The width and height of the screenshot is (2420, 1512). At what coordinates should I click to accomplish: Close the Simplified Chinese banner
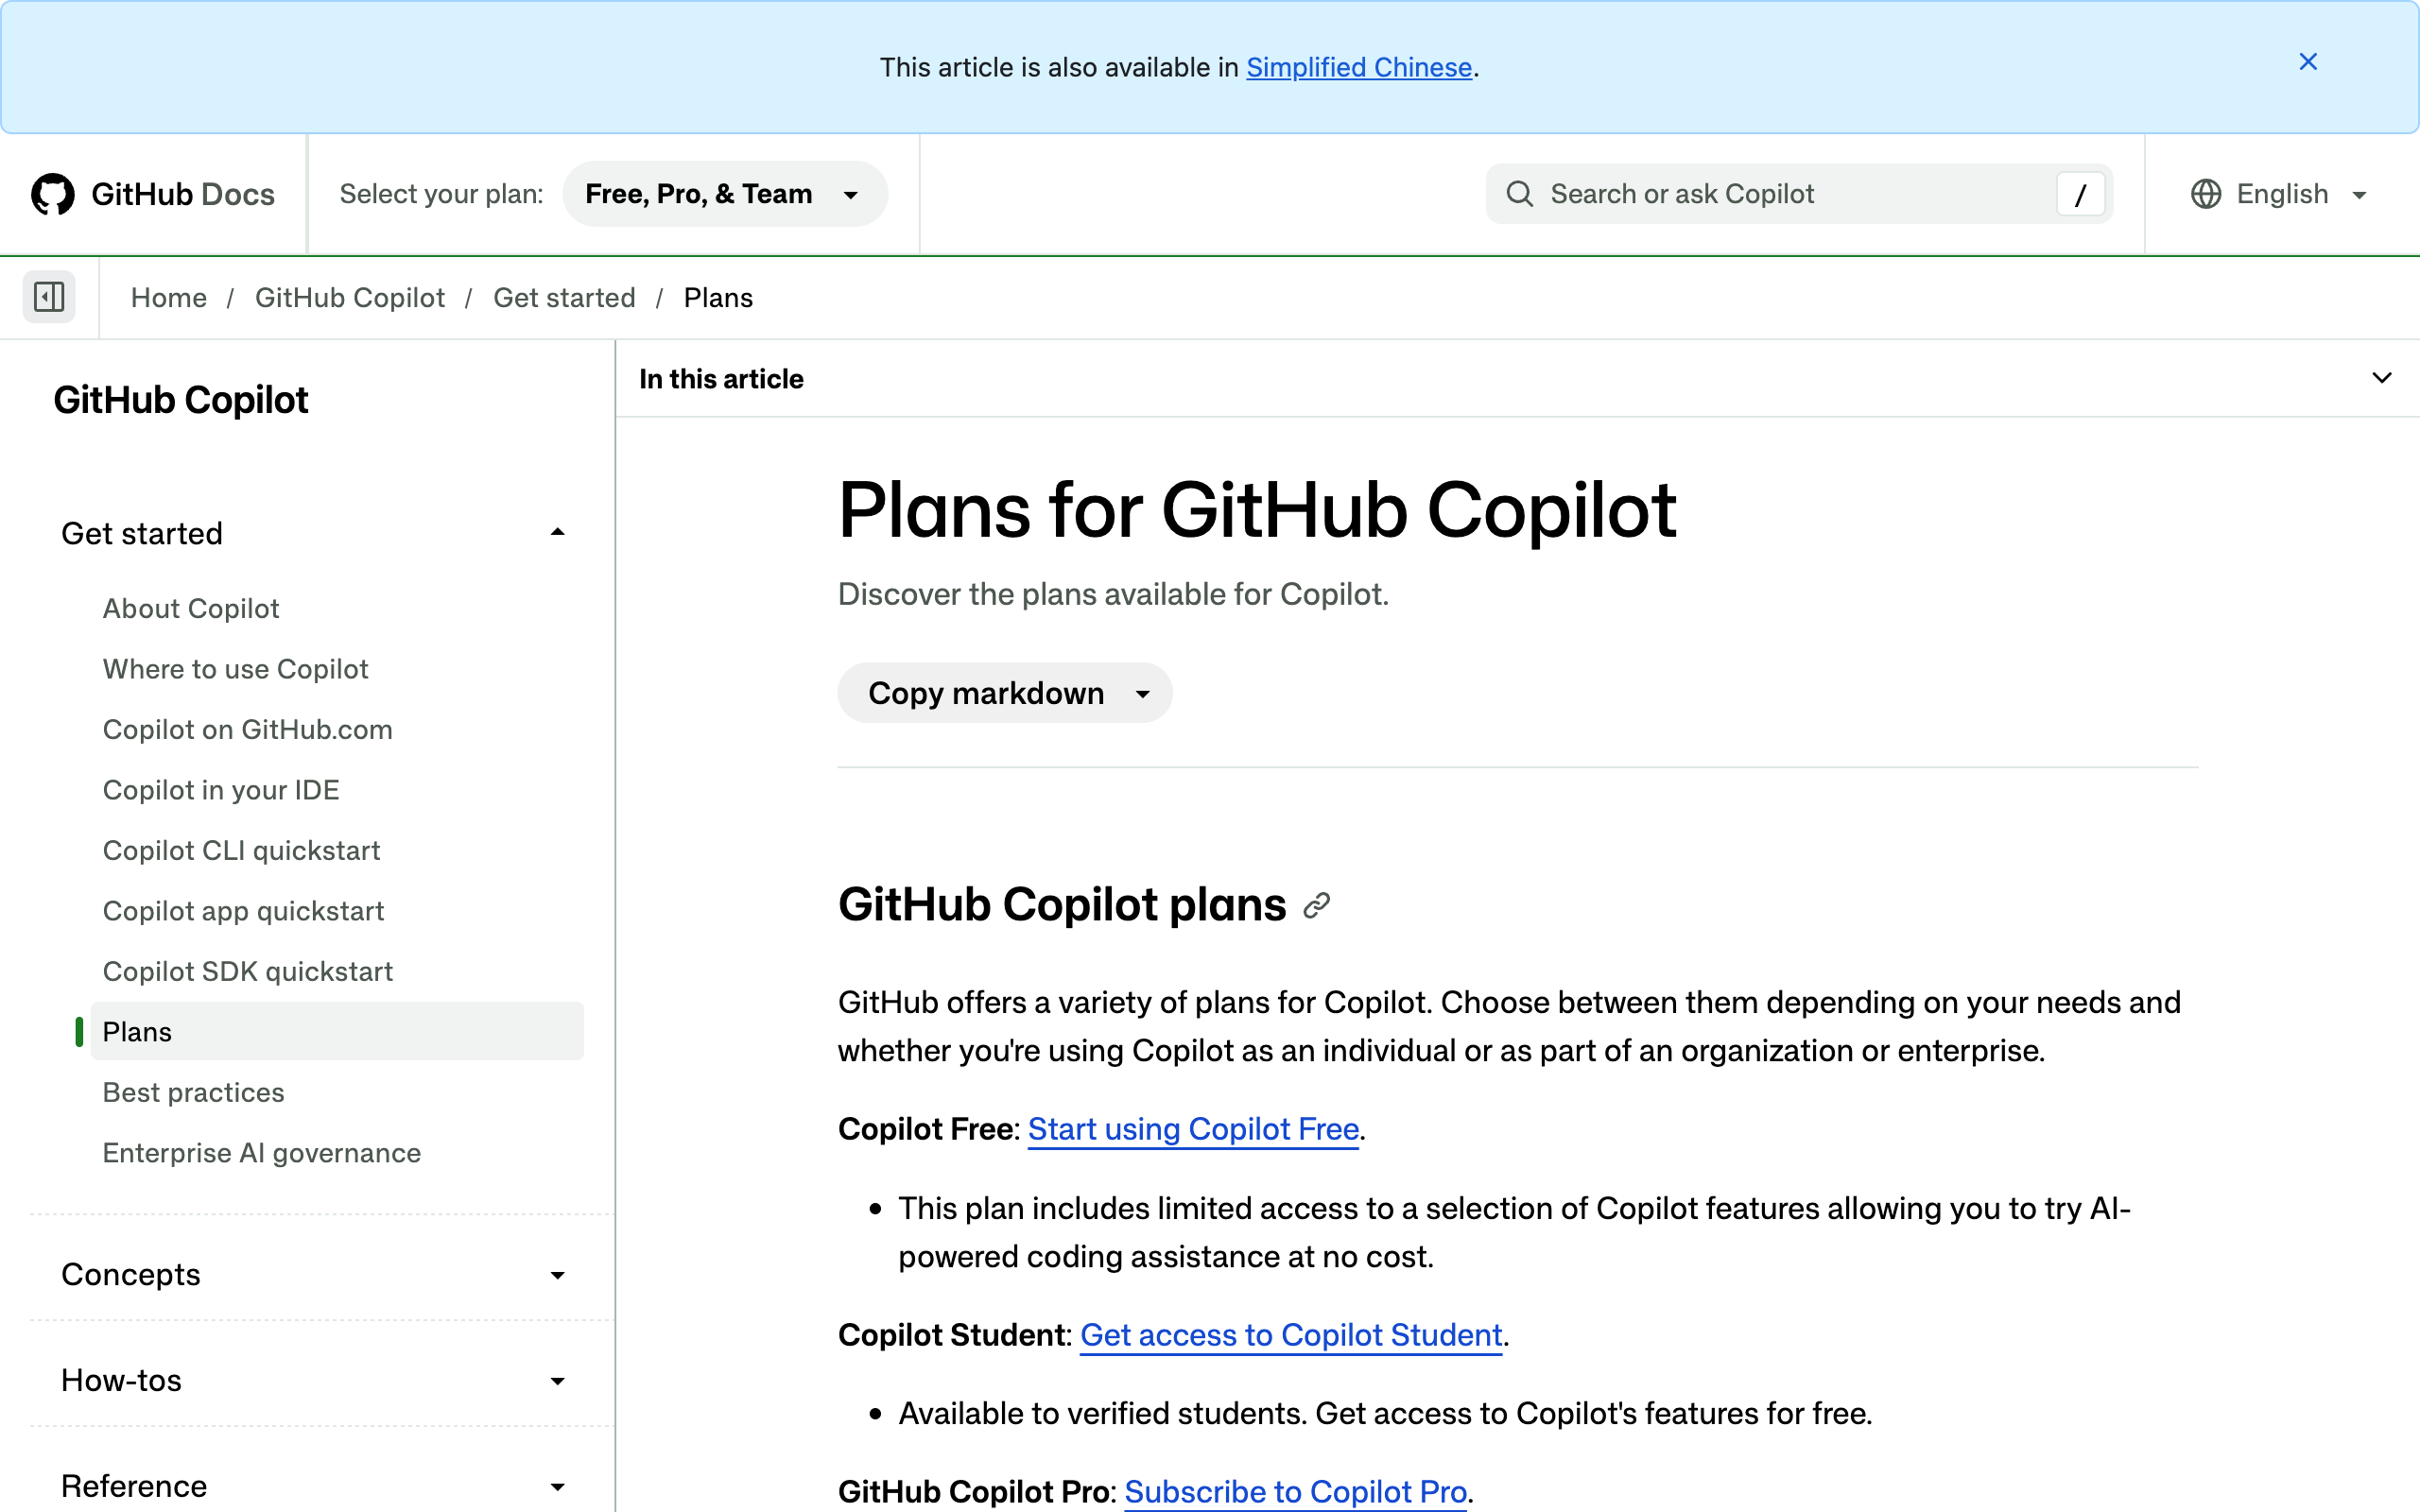click(x=2308, y=62)
